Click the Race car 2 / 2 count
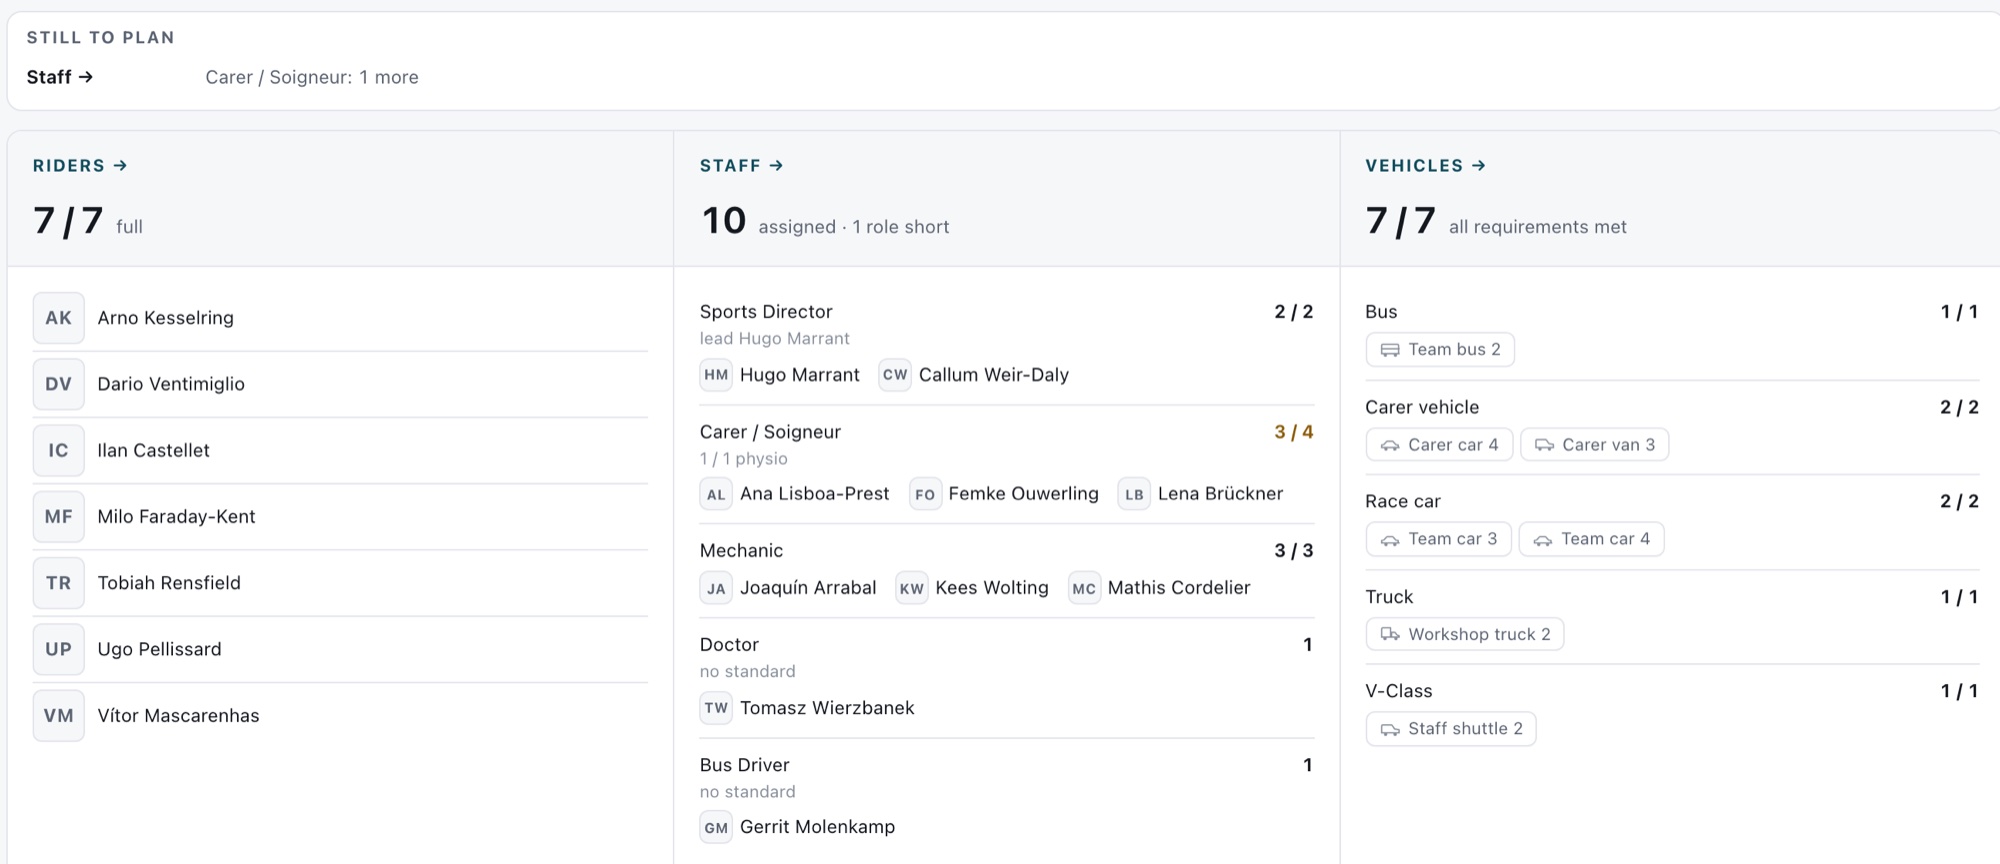2000x864 pixels. click(1960, 502)
